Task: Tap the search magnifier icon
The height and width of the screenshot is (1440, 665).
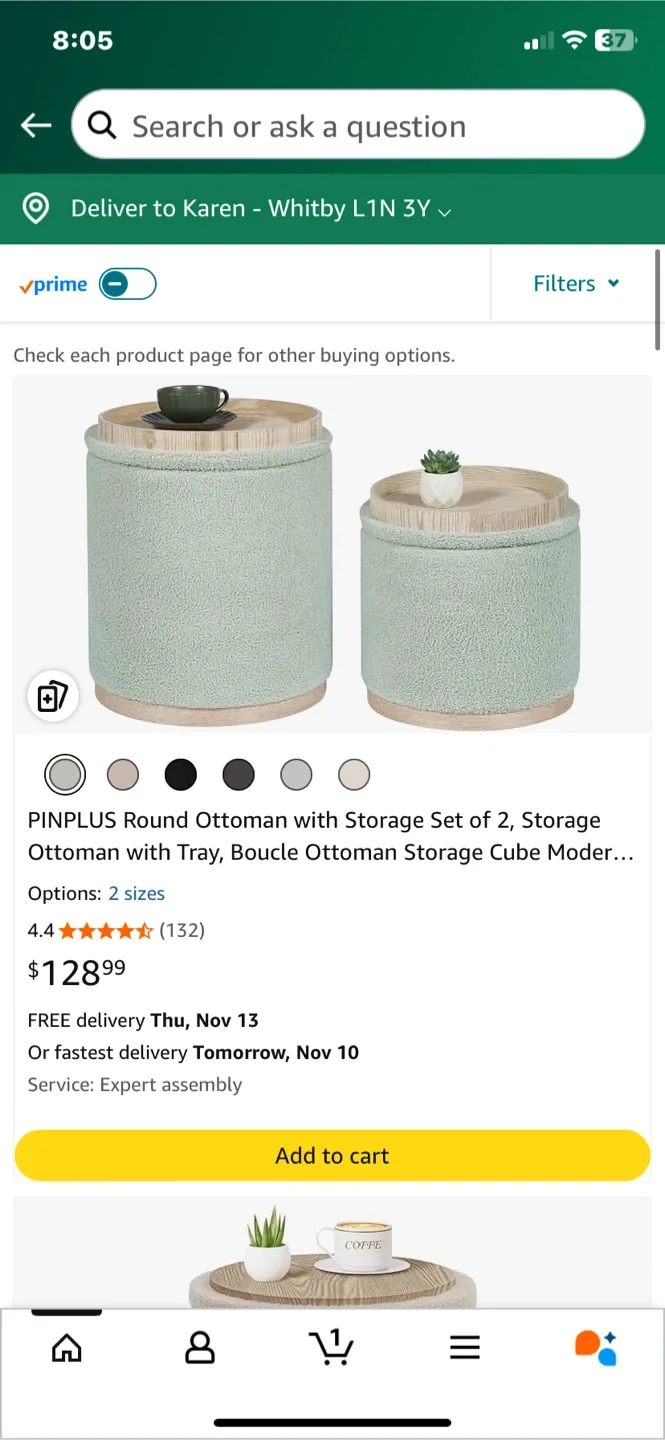Action: click(x=101, y=125)
